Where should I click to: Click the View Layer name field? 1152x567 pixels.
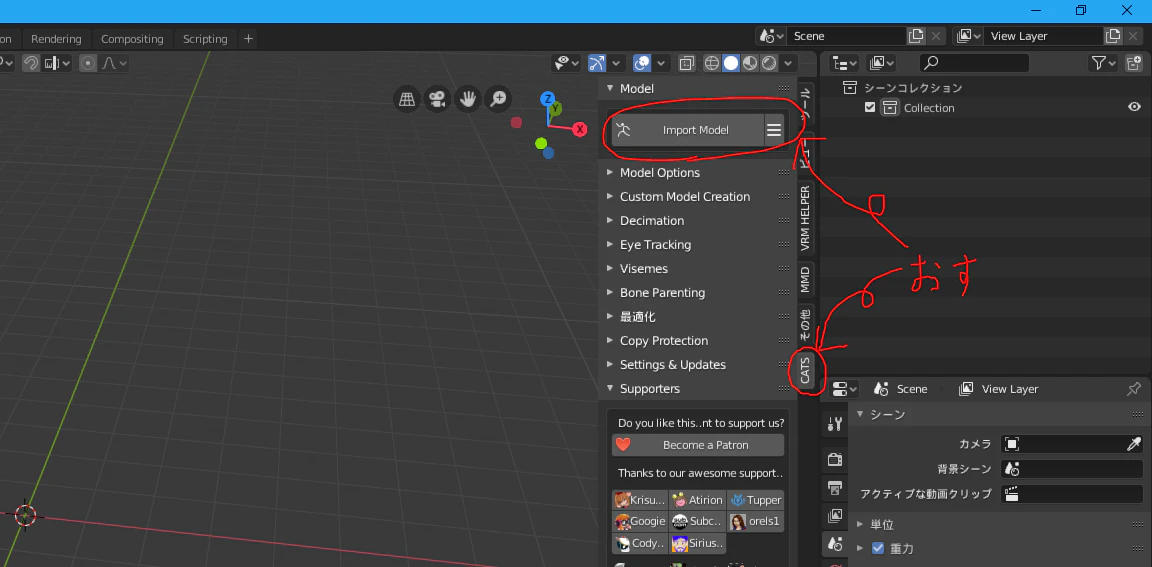[1043, 36]
